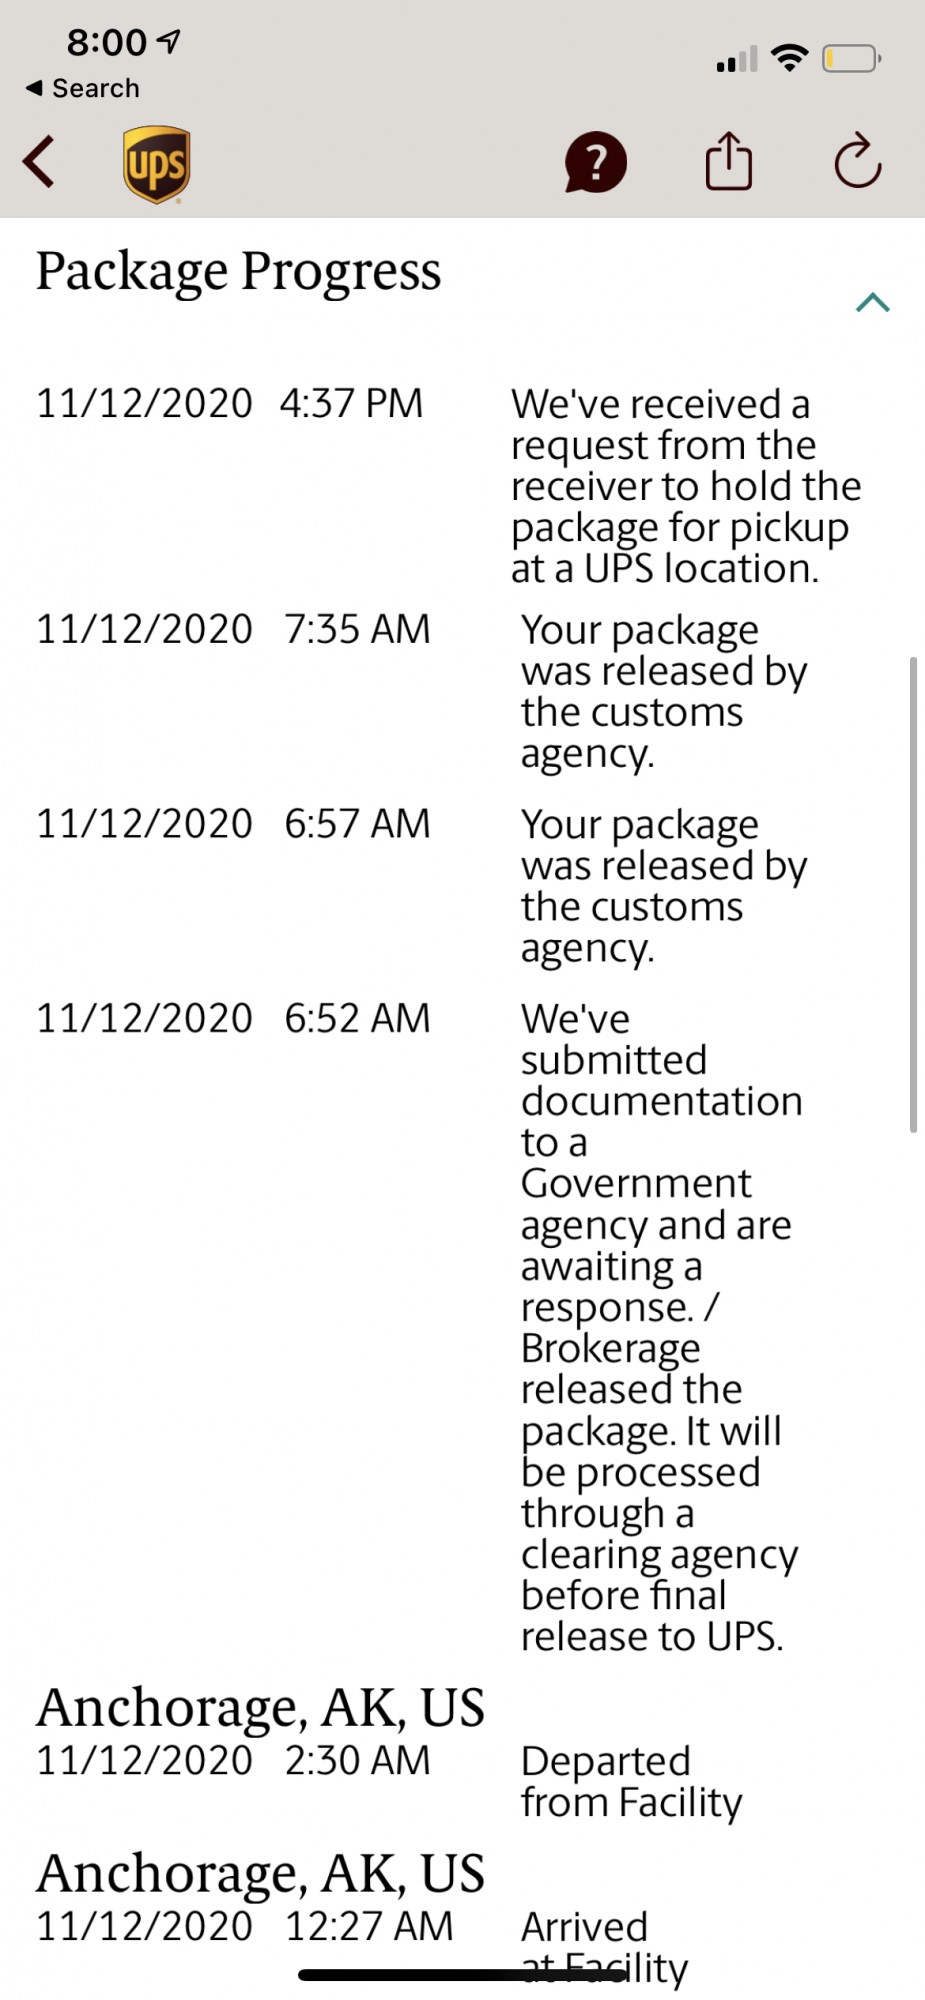Return to Search via the back link
Screen dimensions: 925x2000
(x=84, y=88)
